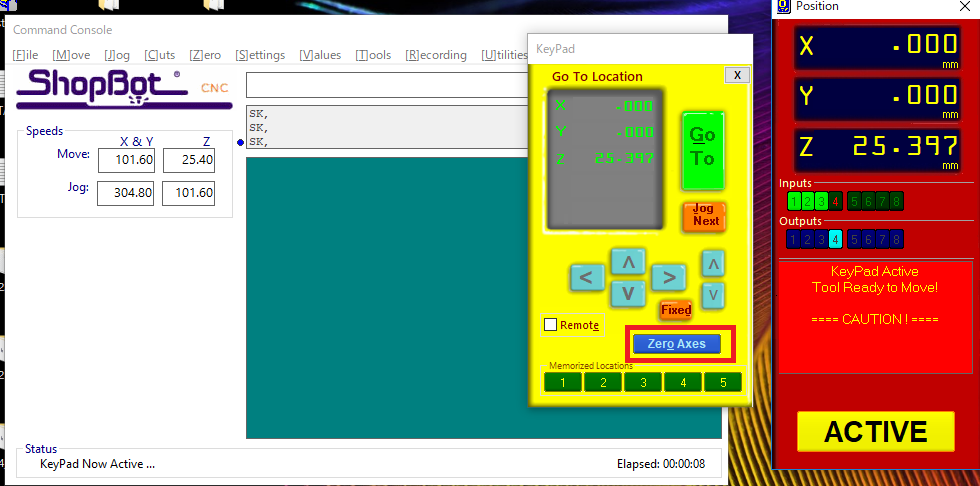Image resolution: width=980 pixels, height=486 pixels.
Task: Open the [T]ools menu
Action: [373, 55]
